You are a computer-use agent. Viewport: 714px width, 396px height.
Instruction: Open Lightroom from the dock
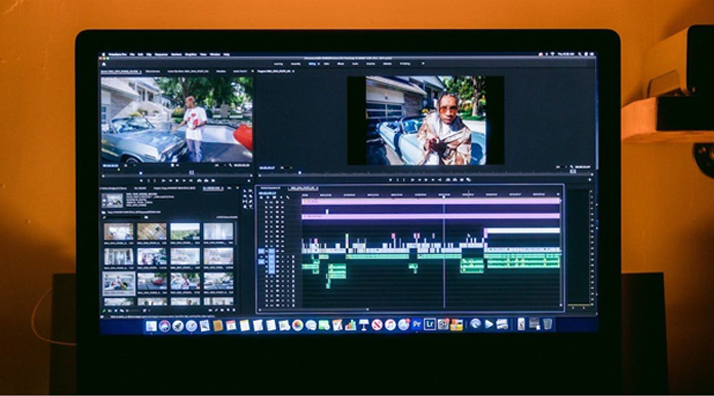(430, 325)
